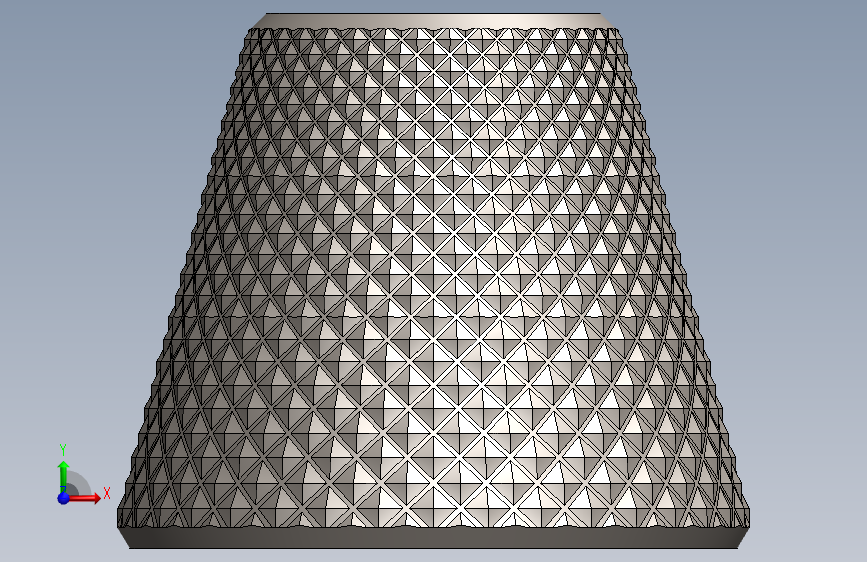The image size is (867, 562).
Task: Select the smooth chamfer band at the cone top
Action: point(434,20)
